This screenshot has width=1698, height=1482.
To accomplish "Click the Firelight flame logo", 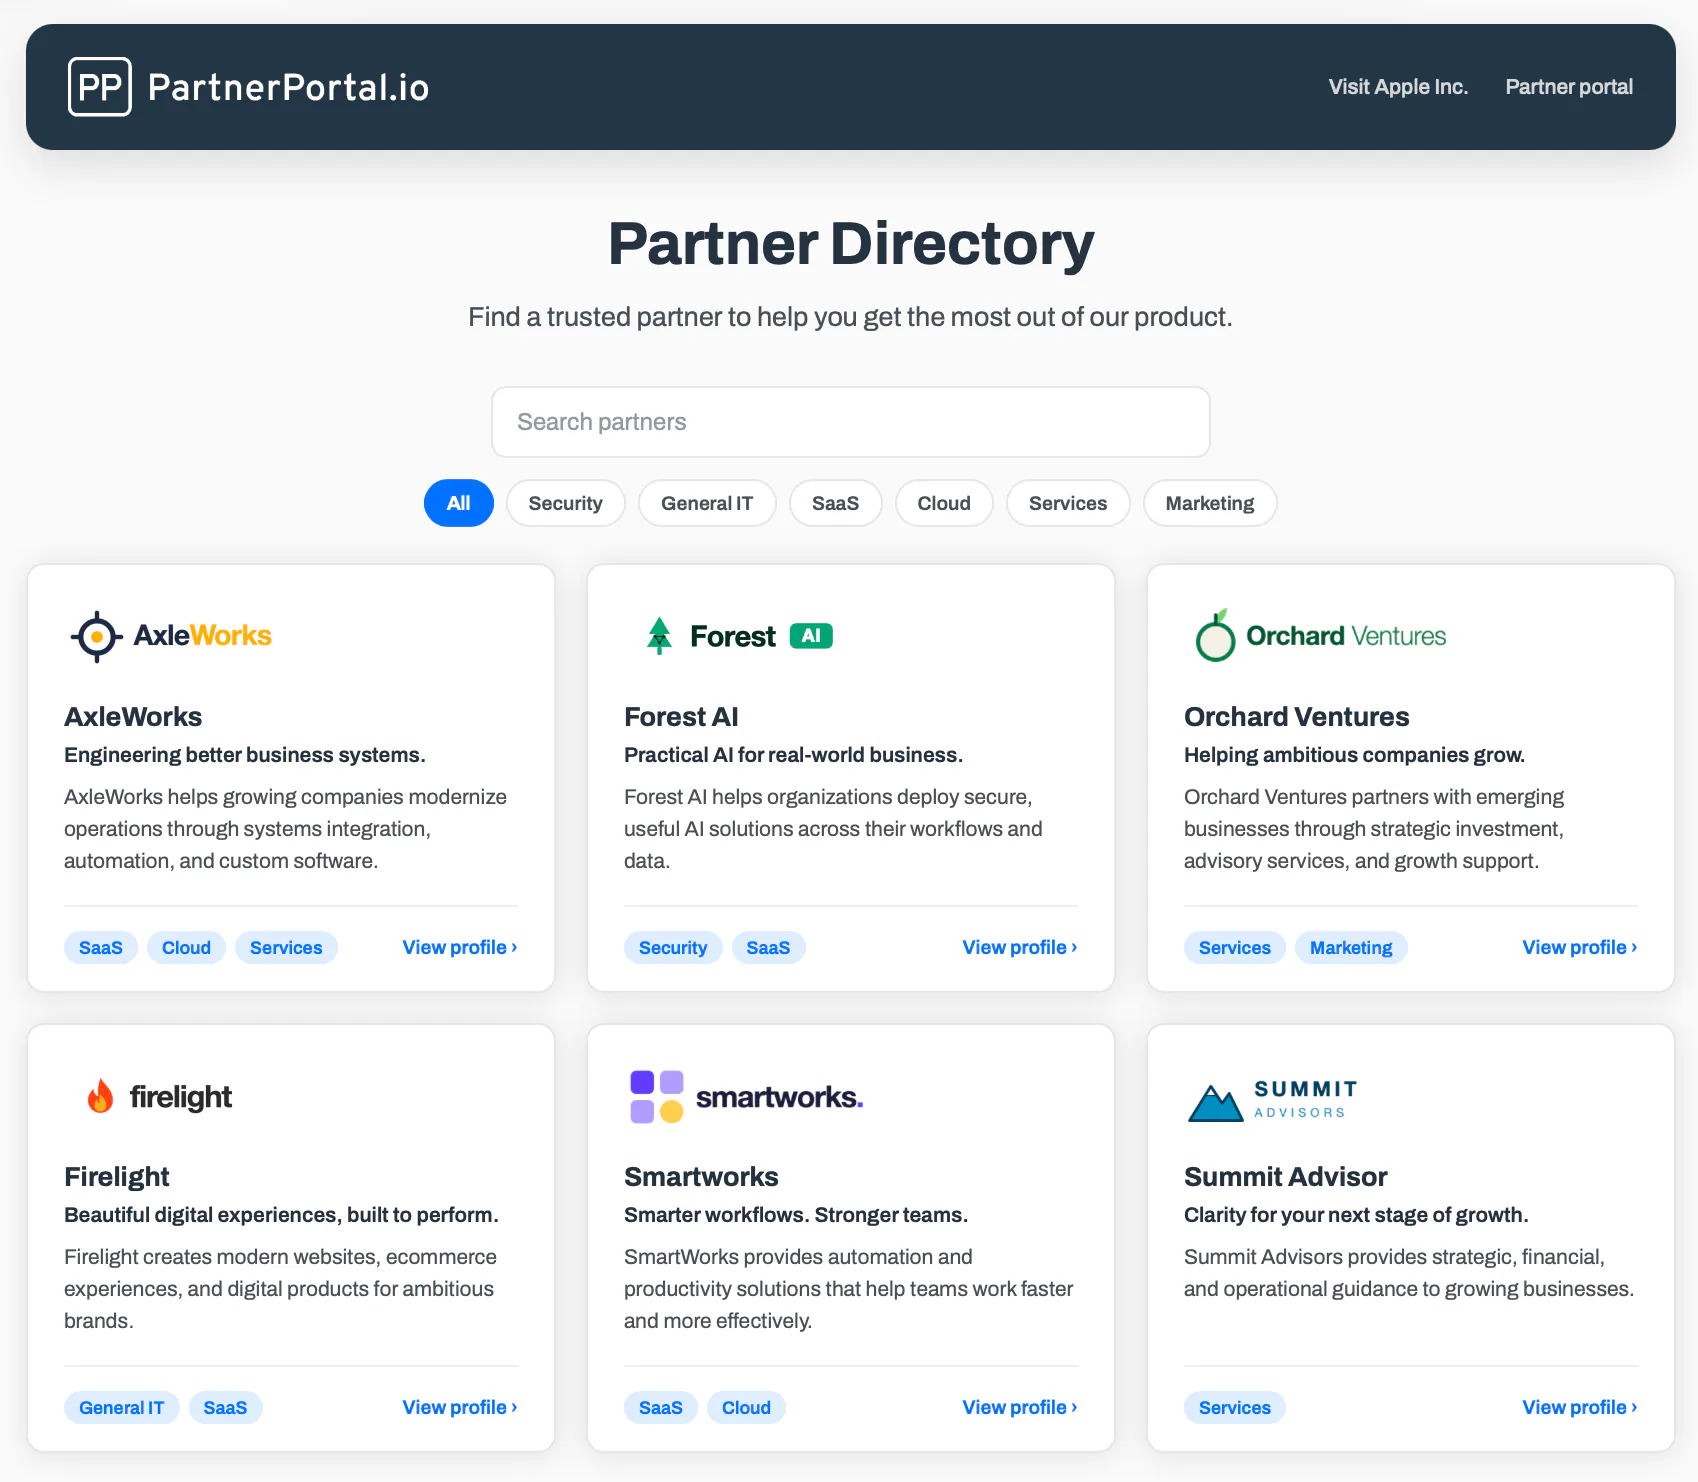I will coord(100,1096).
